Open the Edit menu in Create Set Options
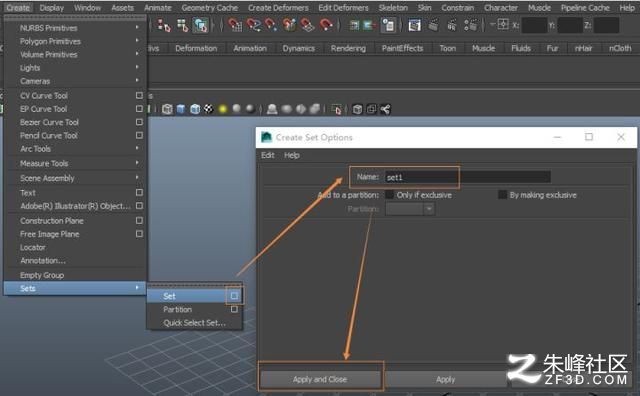Image resolution: width=640 pixels, height=396 pixels. point(268,155)
